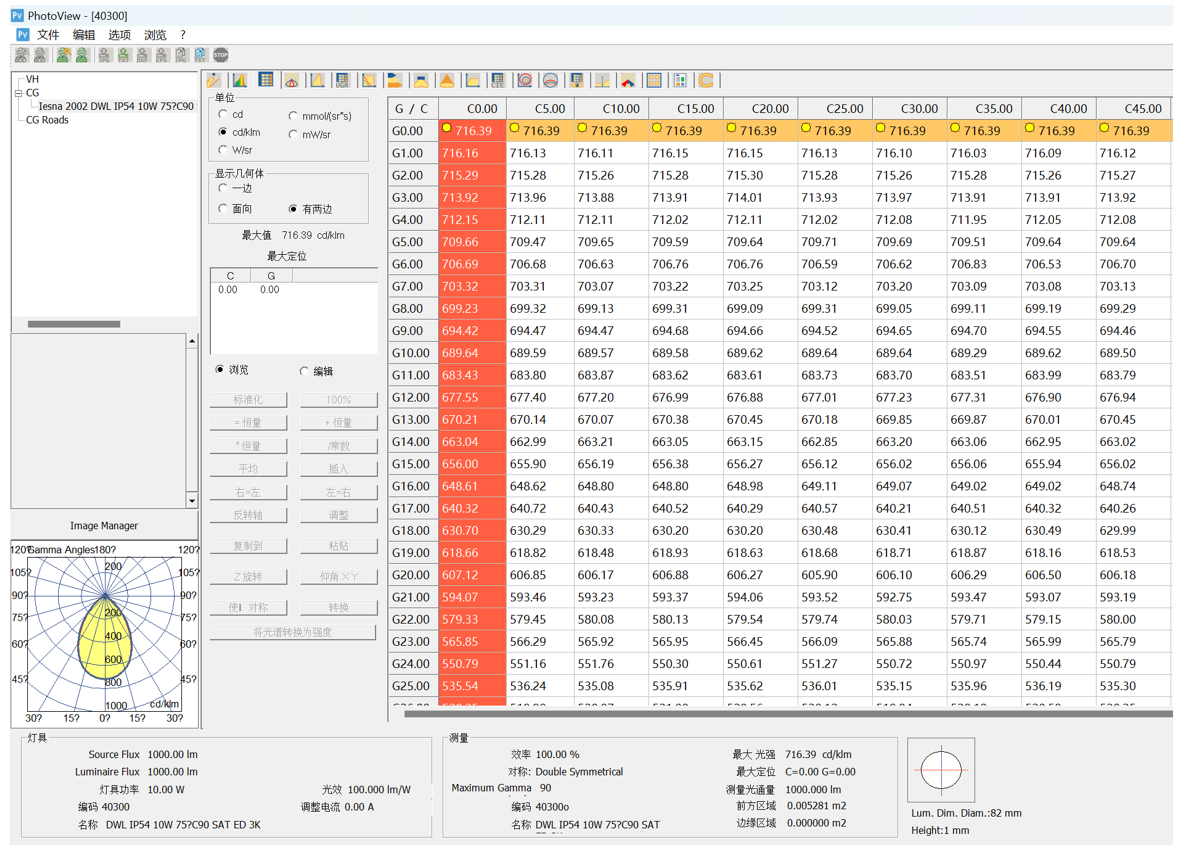Open the info pencil icon tab
This screenshot has height=850, width=1181.
point(214,81)
